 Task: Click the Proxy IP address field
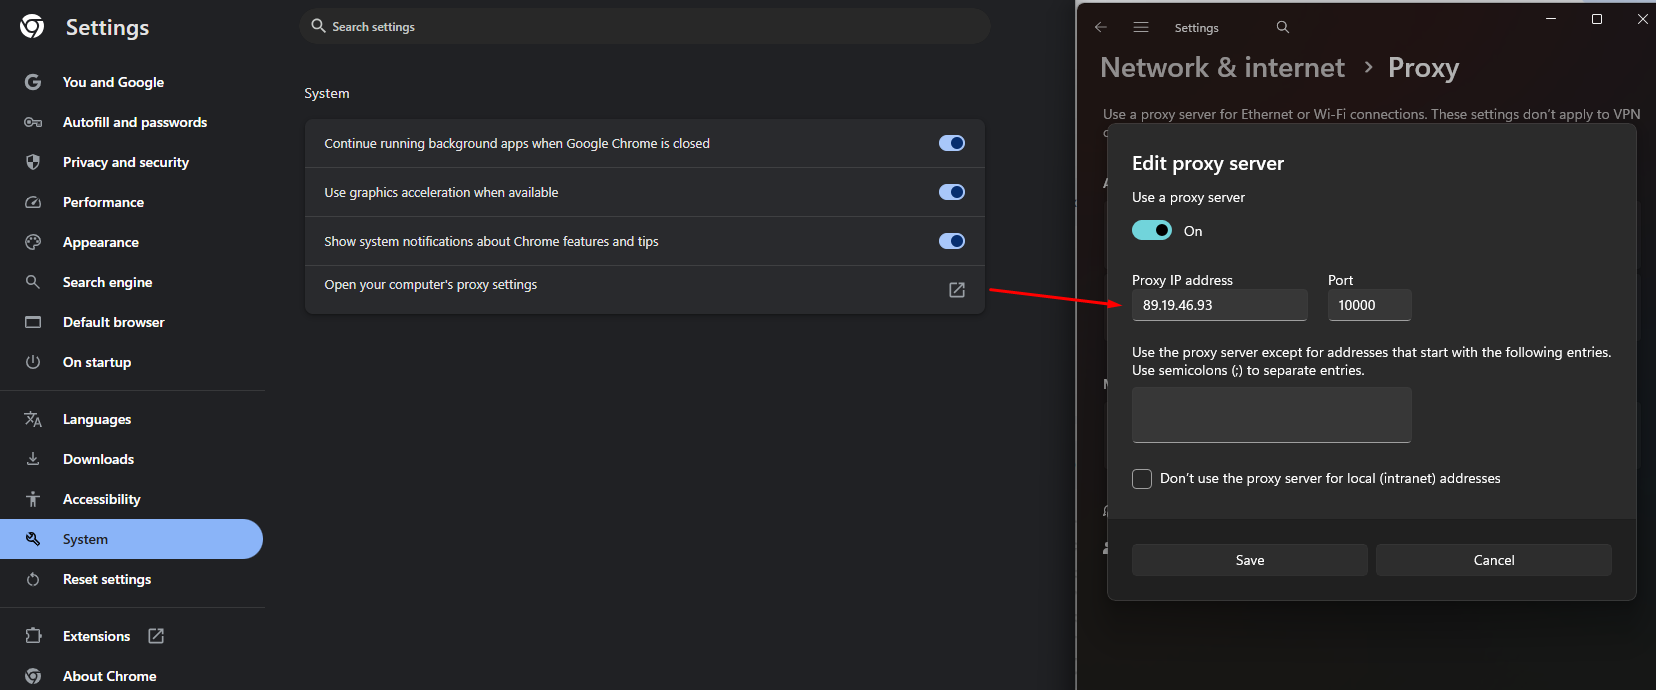(1220, 305)
